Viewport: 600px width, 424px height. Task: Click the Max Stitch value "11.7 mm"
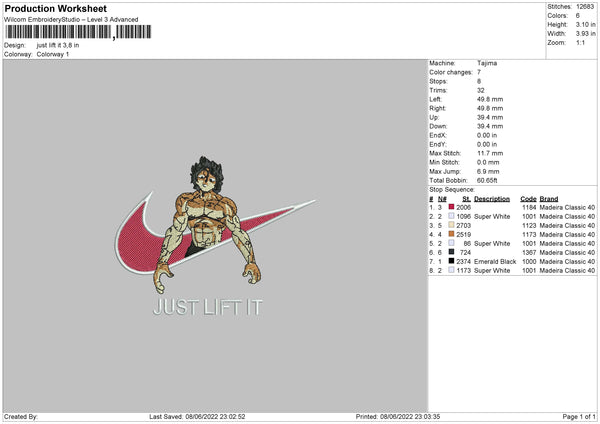click(x=490, y=153)
